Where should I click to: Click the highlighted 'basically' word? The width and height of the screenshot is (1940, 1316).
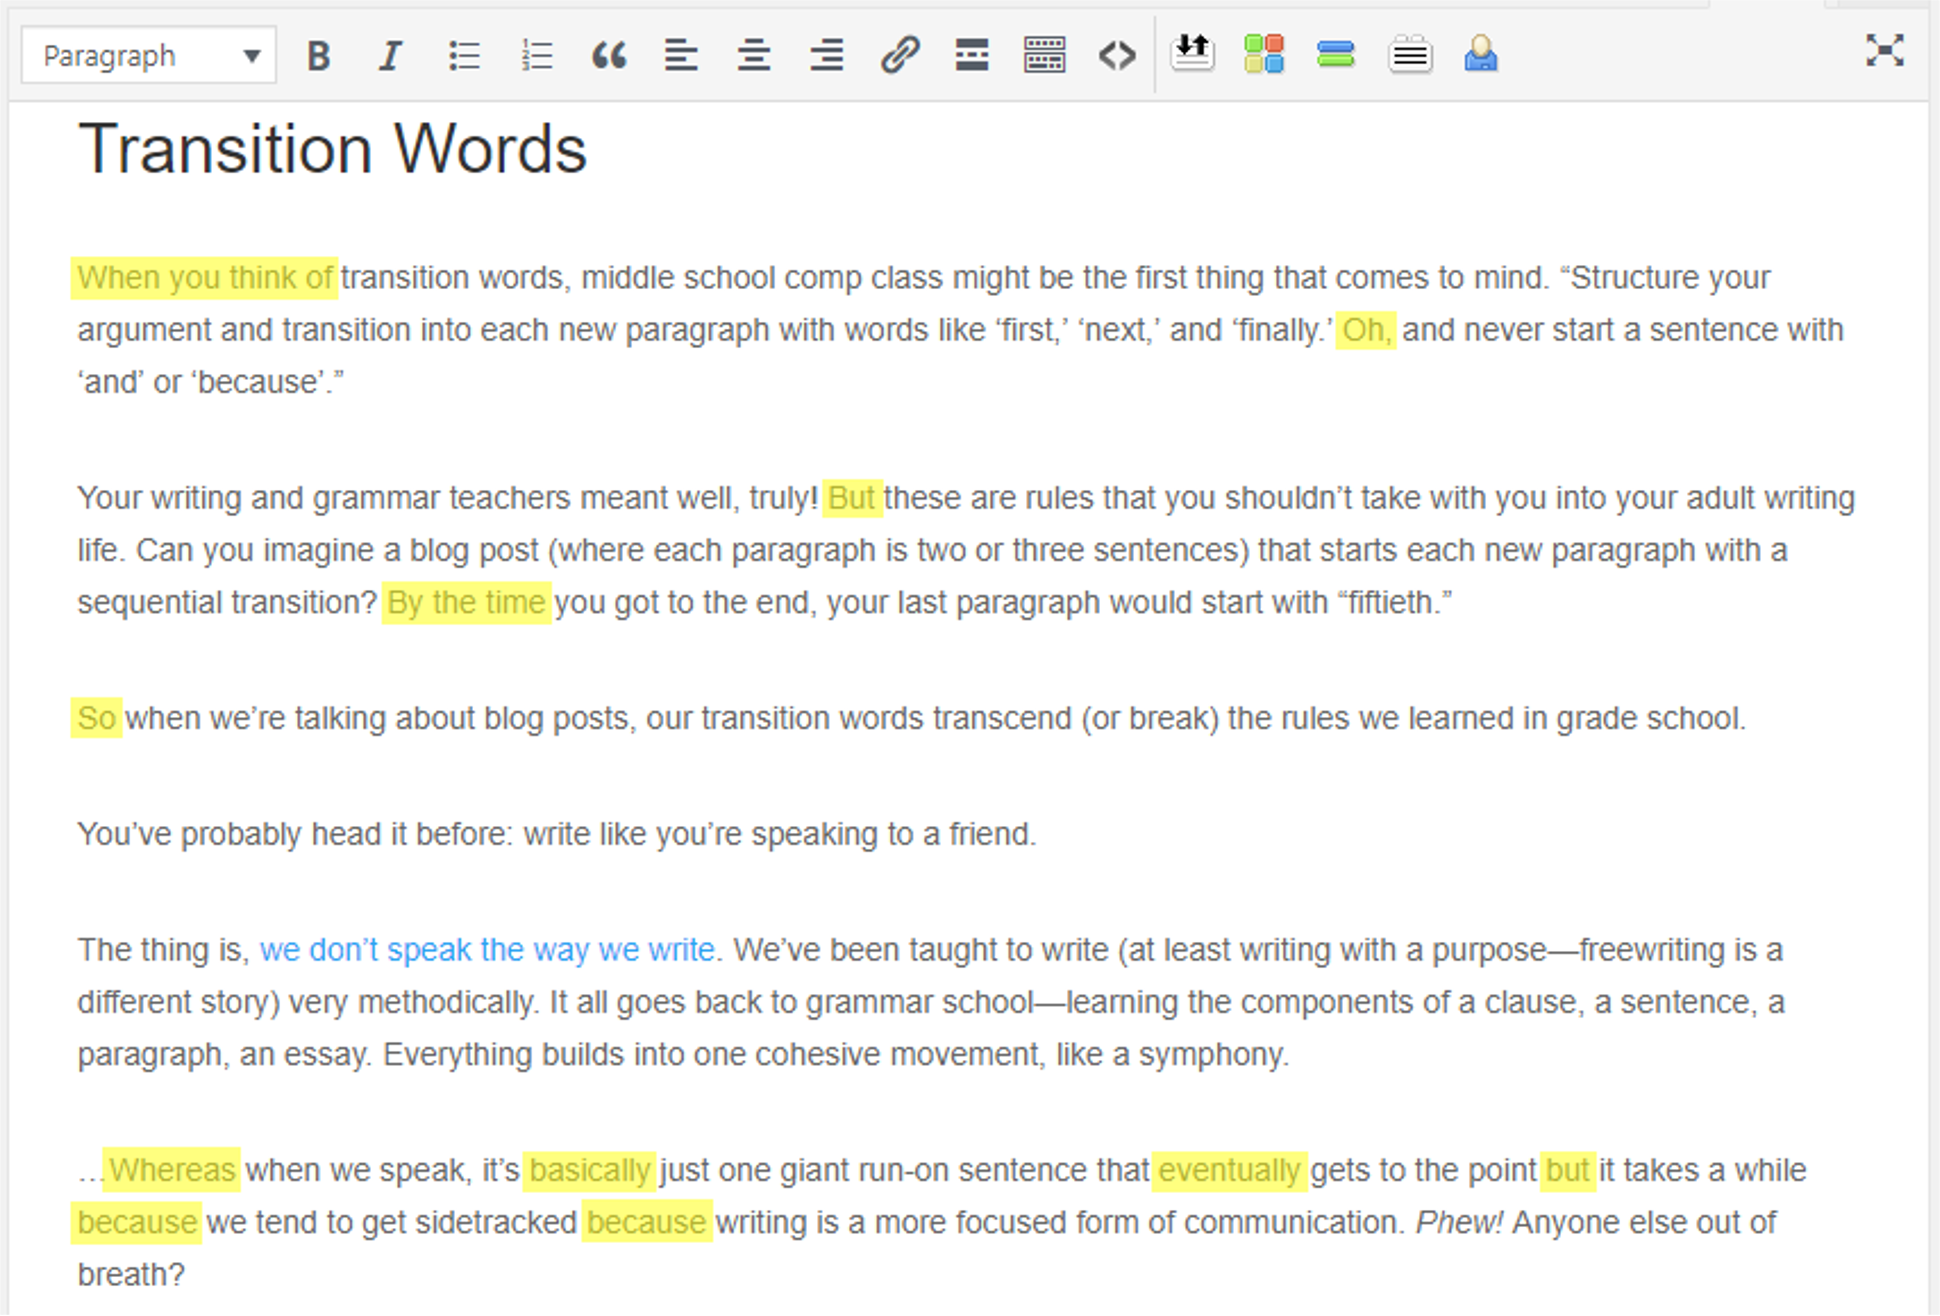(x=590, y=1170)
